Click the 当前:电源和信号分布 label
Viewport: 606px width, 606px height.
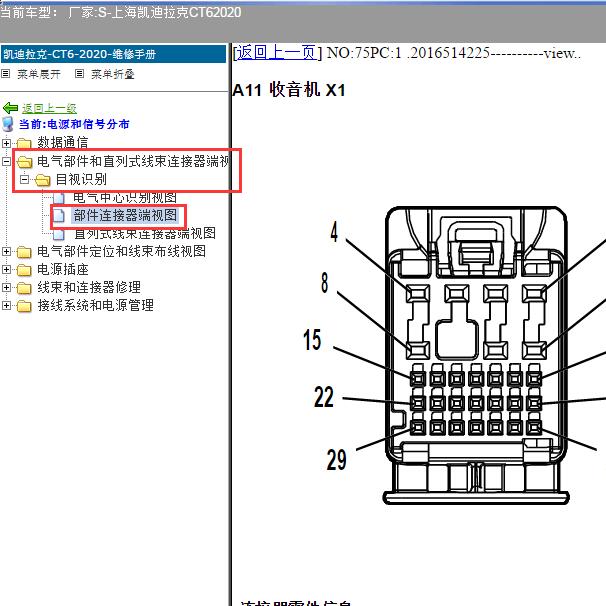pyautogui.click(x=74, y=124)
